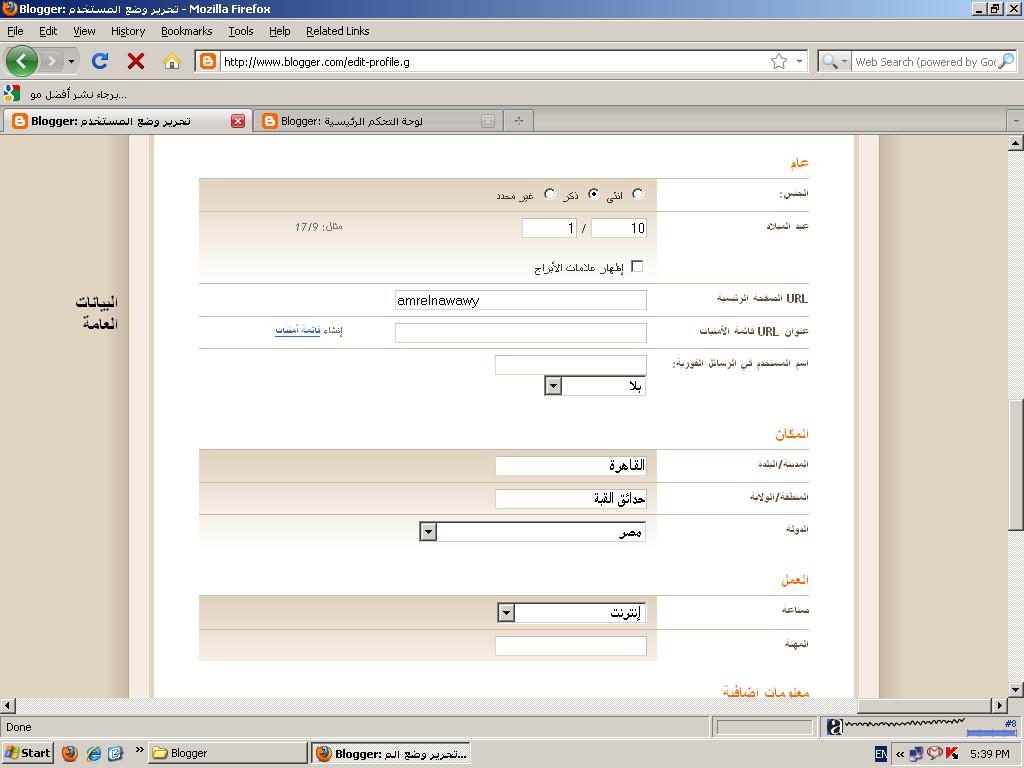Click the EN language indicator in the system tray
This screenshot has height=768, width=1024.
pos(881,754)
